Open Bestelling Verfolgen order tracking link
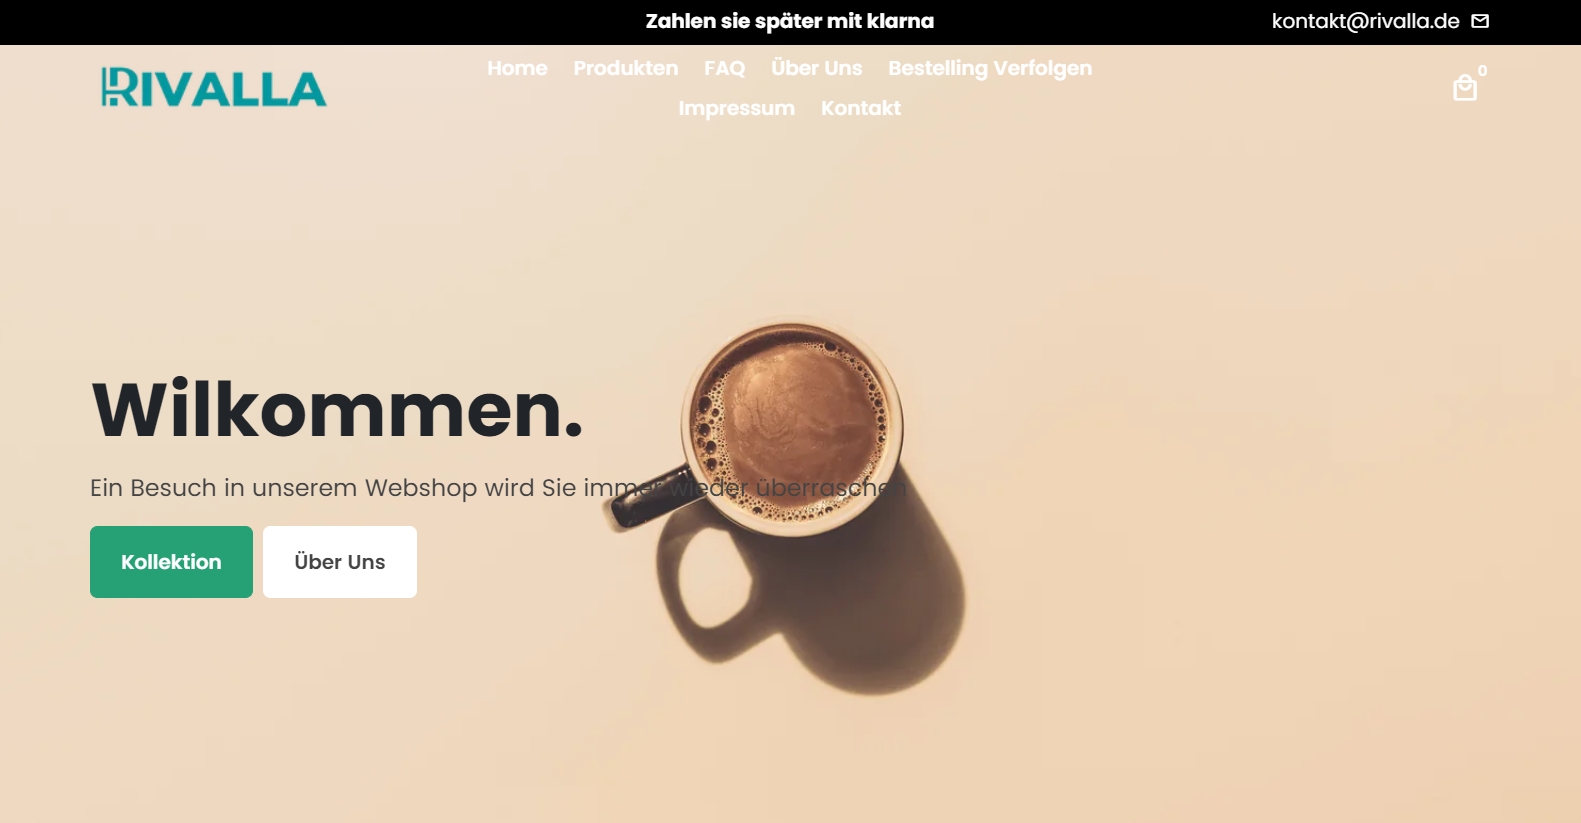 point(990,68)
